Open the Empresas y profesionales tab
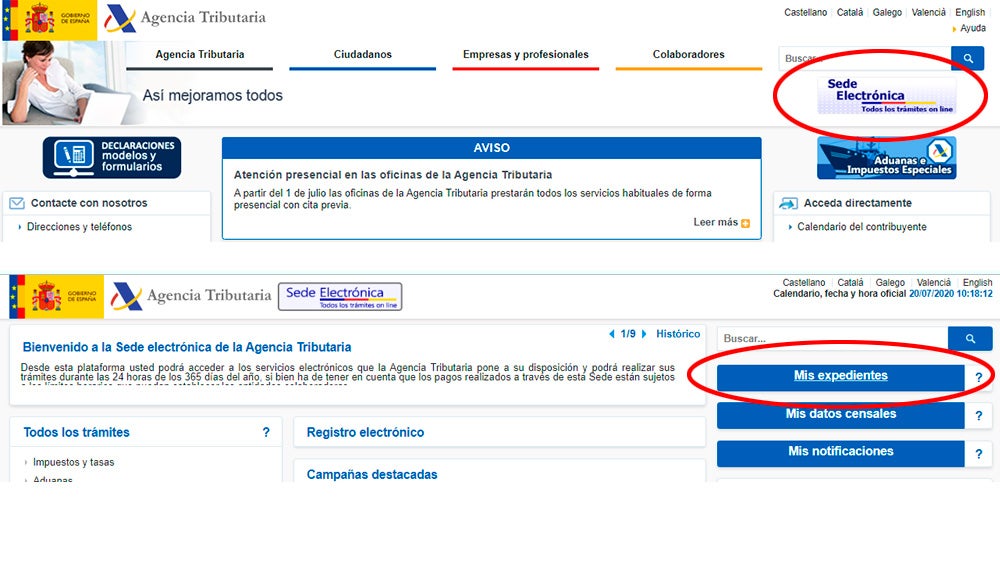Viewport: 1000px width, 567px height. (x=526, y=55)
